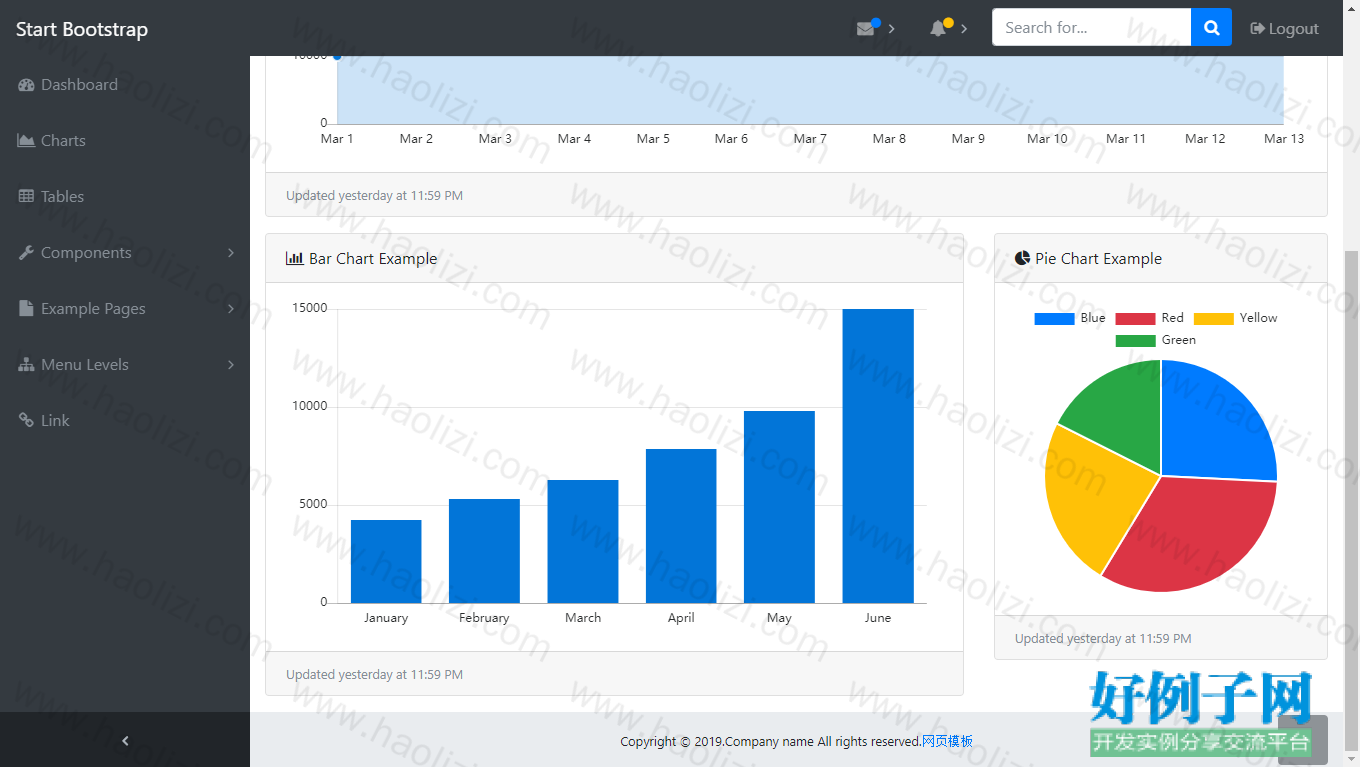1360x767 pixels.
Task: Click the March bar in the bar chart
Action: (x=583, y=541)
